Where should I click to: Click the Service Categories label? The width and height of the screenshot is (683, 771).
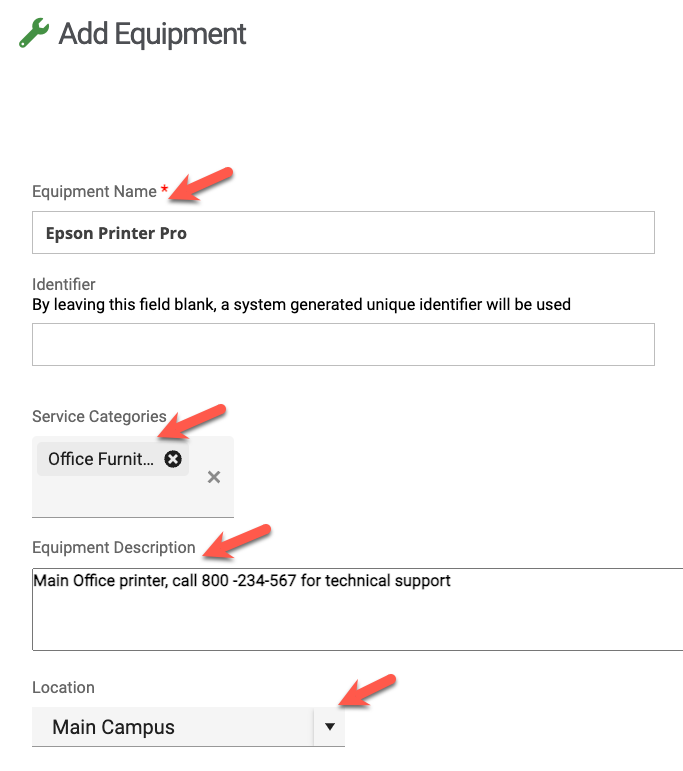click(x=99, y=416)
